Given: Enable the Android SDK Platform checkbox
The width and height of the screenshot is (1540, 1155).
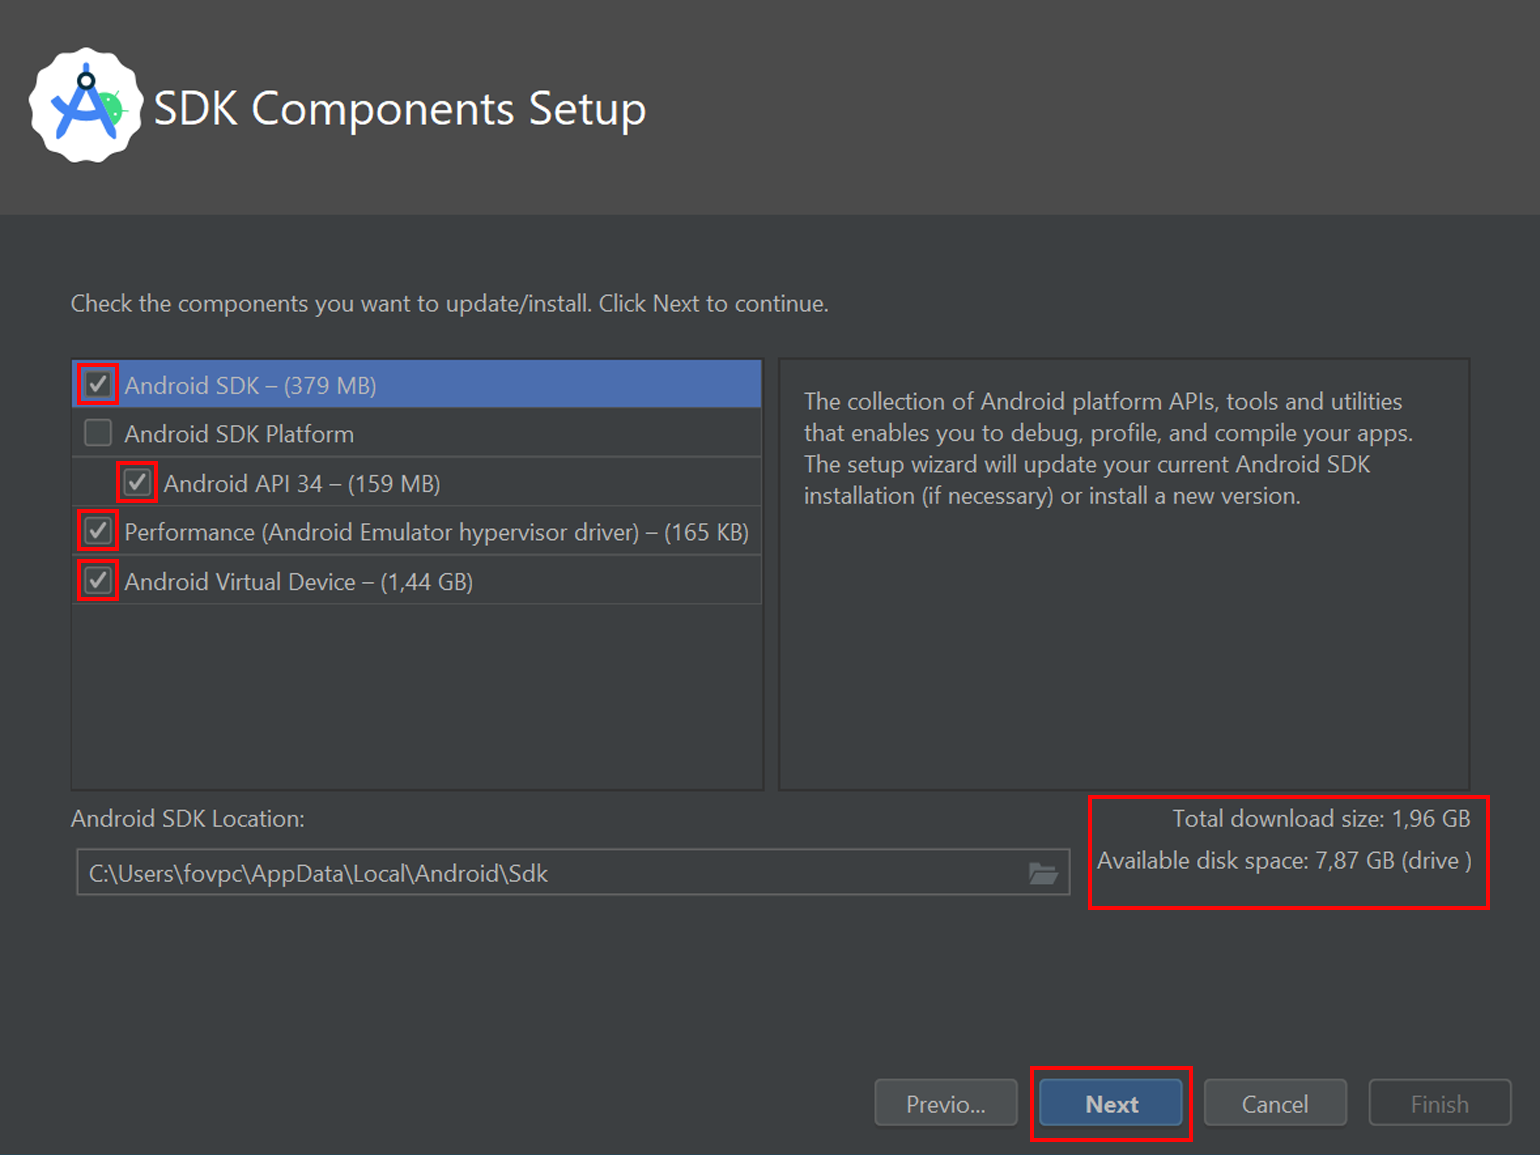Looking at the screenshot, I should pyautogui.click(x=98, y=433).
